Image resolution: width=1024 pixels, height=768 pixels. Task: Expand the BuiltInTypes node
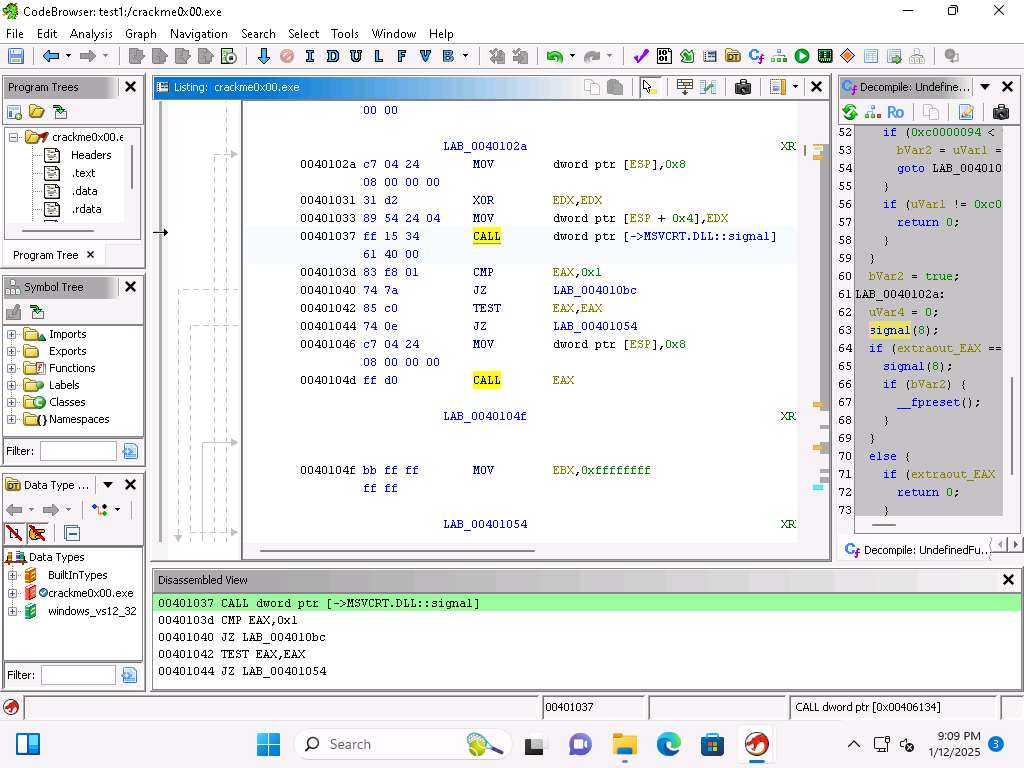click(x=12, y=575)
